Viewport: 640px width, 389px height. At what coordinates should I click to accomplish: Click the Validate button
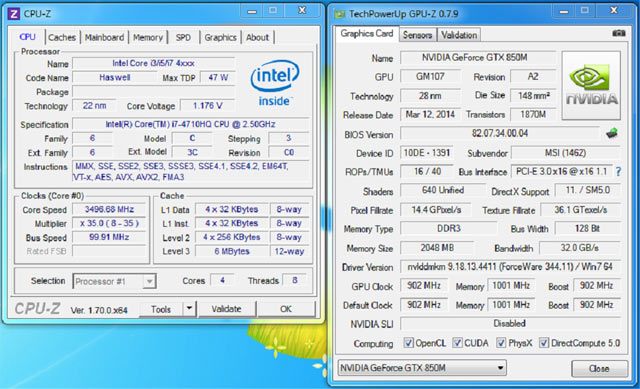(227, 309)
